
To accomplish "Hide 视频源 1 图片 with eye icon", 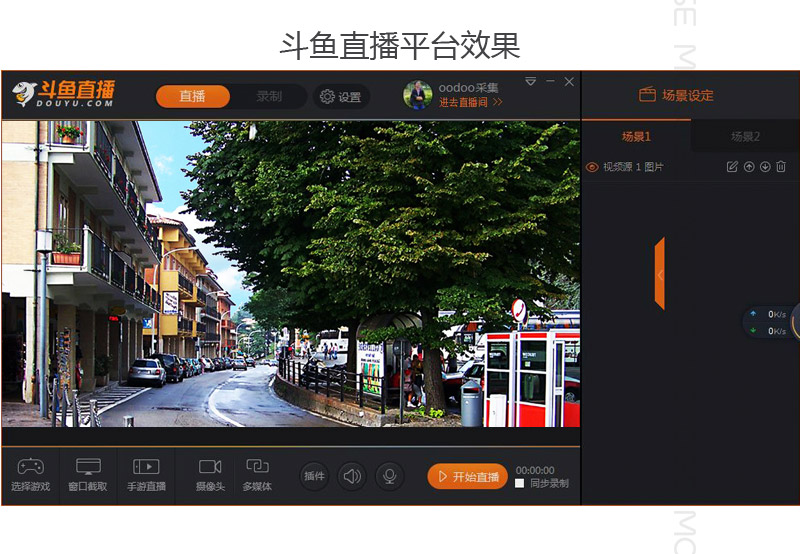I will [x=592, y=167].
